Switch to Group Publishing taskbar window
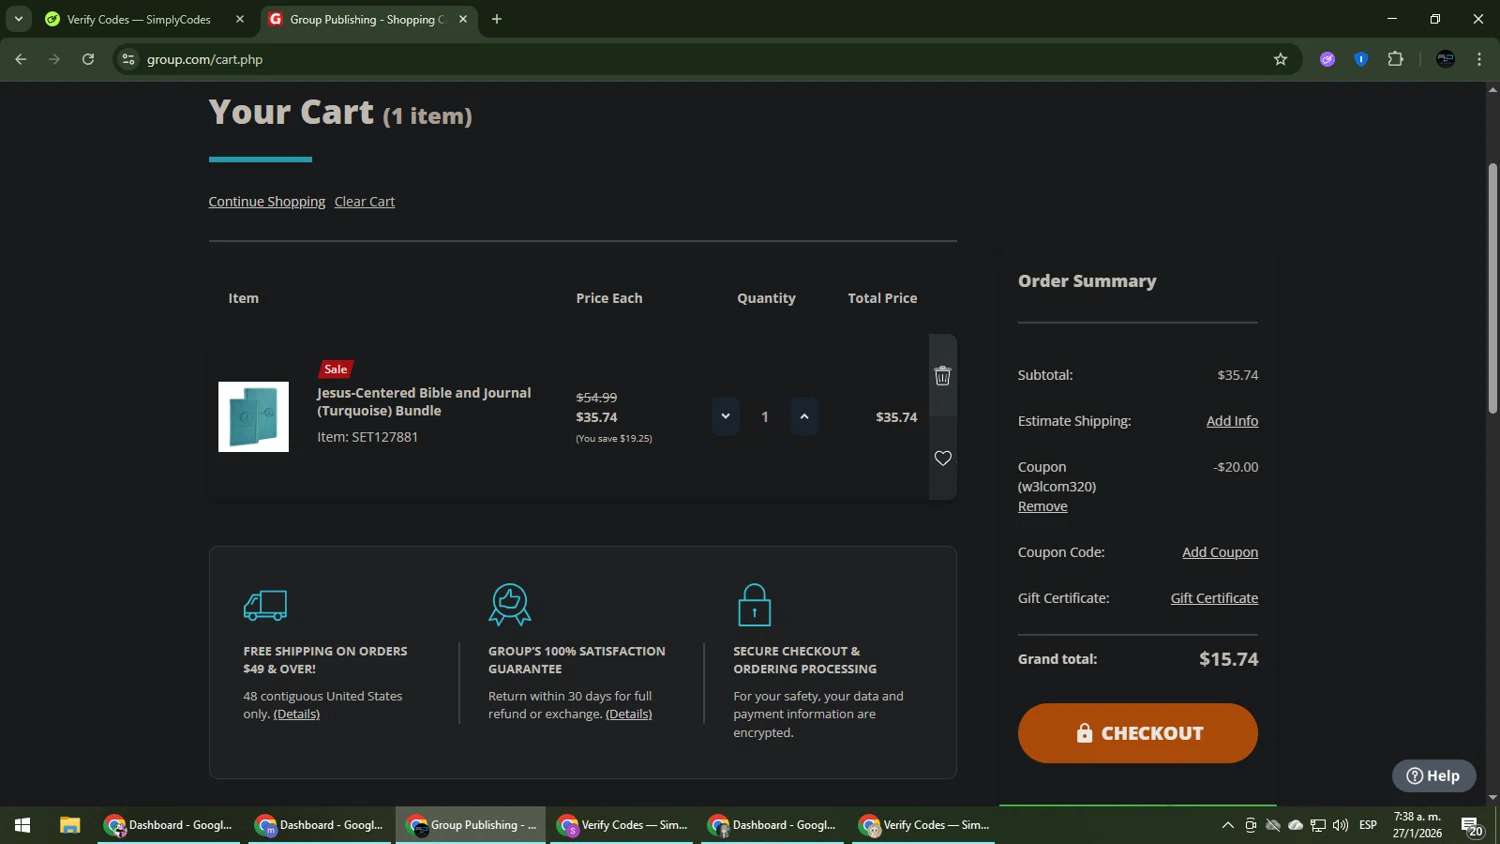 coord(471,825)
